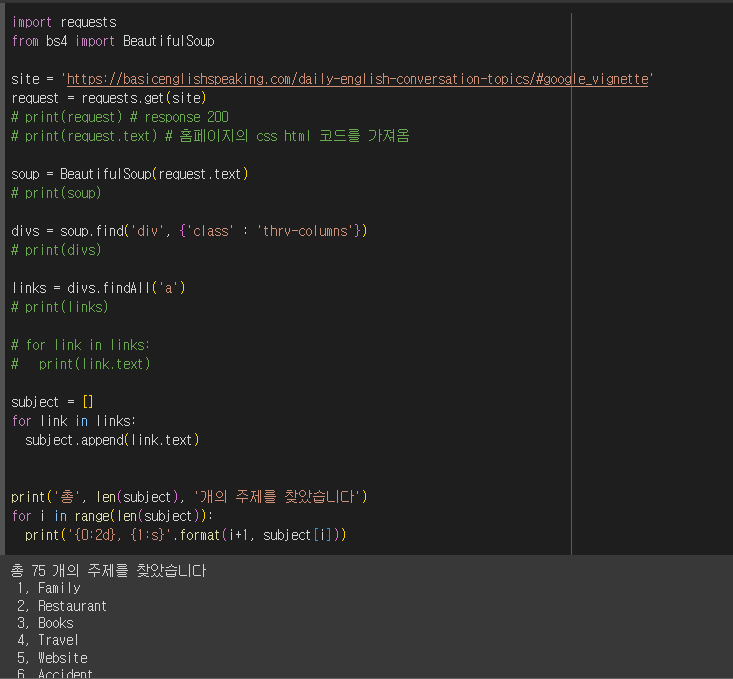Image resolution: width=733 pixels, height=679 pixels.
Task: Click the '# print(links)' comment
Action: click(x=59, y=307)
